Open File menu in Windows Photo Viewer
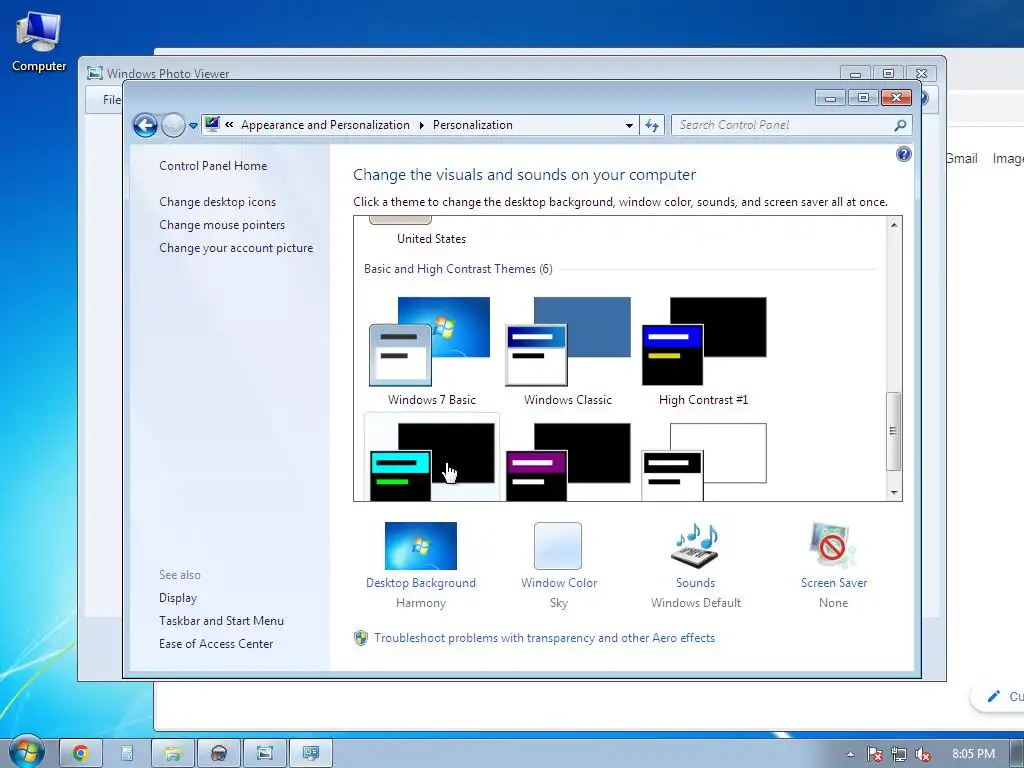The width and height of the screenshot is (1024, 768). point(112,99)
